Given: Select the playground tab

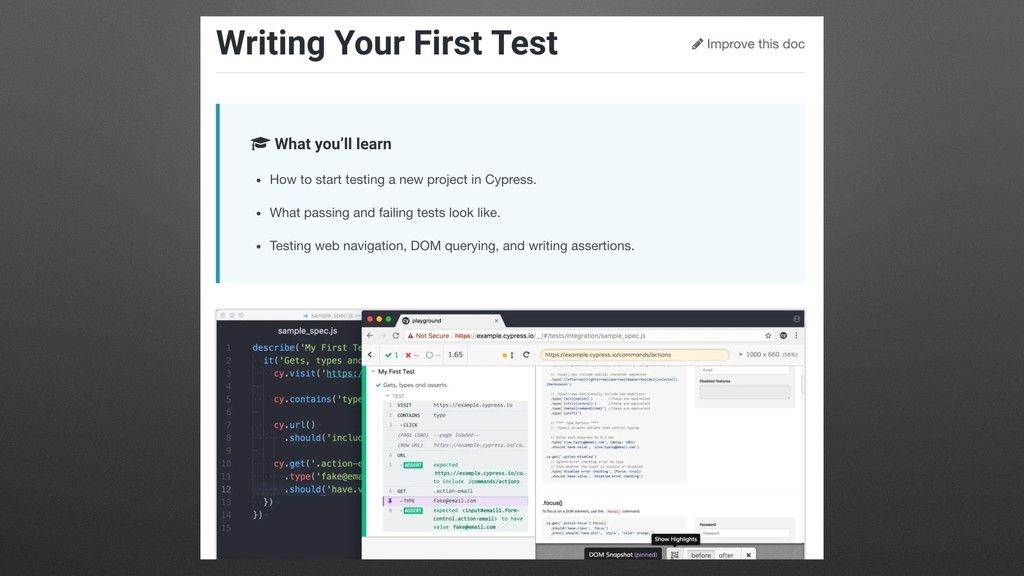Looking at the screenshot, I should (x=451, y=321).
